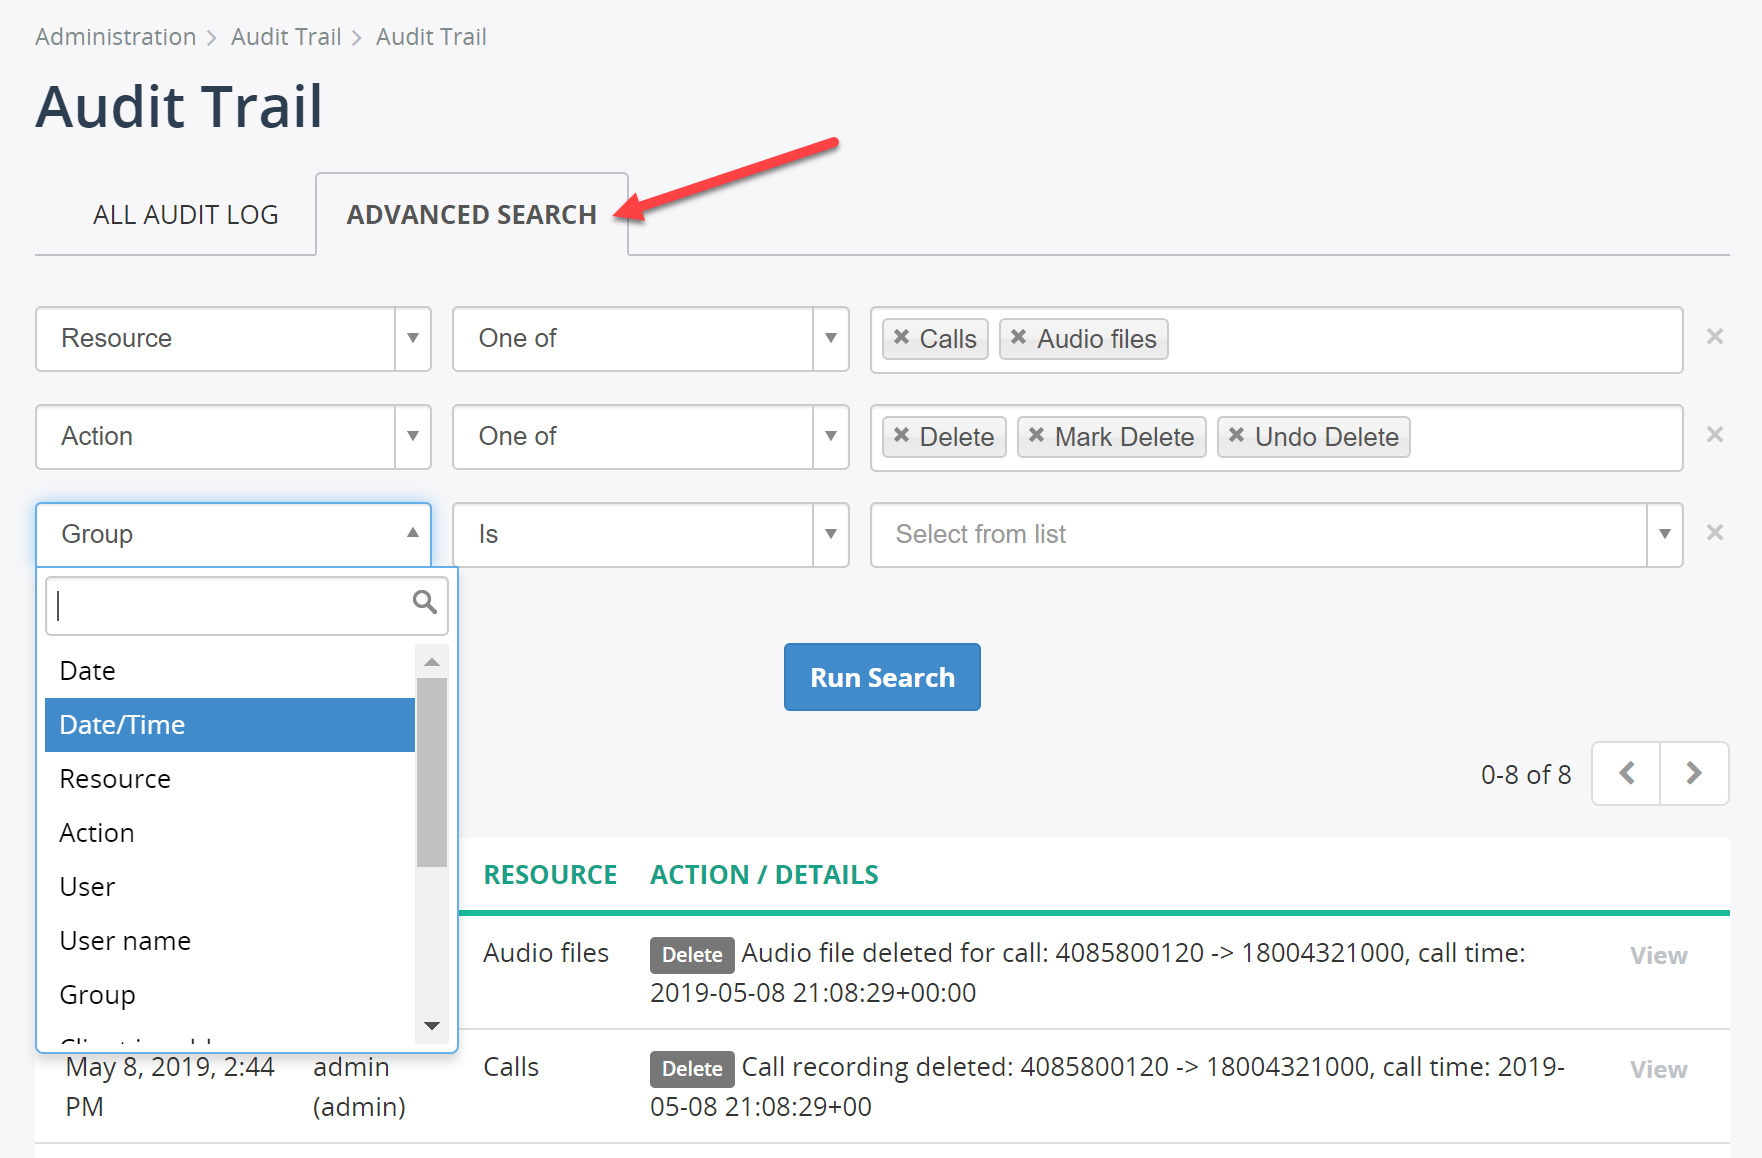The height and width of the screenshot is (1158, 1762).
Task: Choose Date/Time from the field list
Action: (x=230, y=725)
